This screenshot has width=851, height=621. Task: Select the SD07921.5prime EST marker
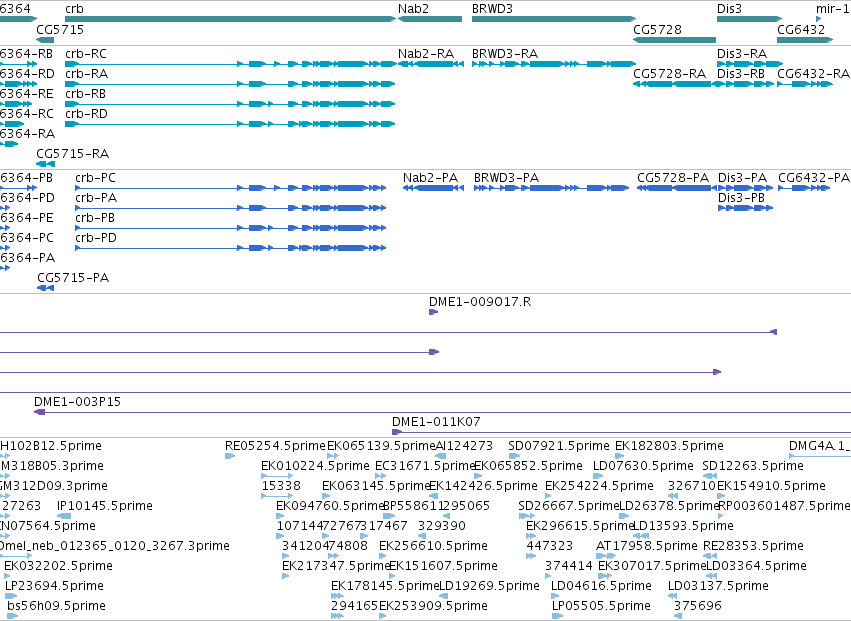514,456
